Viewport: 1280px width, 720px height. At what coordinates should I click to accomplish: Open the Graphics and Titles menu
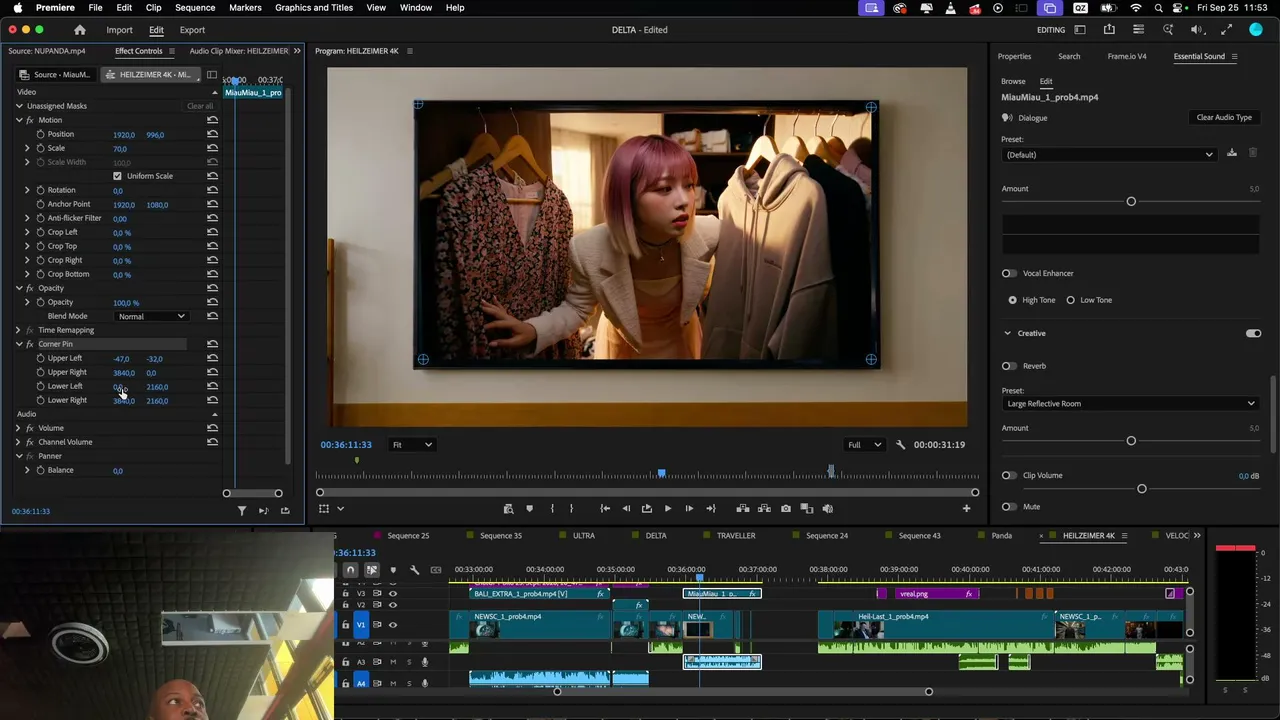pos(314,7)
